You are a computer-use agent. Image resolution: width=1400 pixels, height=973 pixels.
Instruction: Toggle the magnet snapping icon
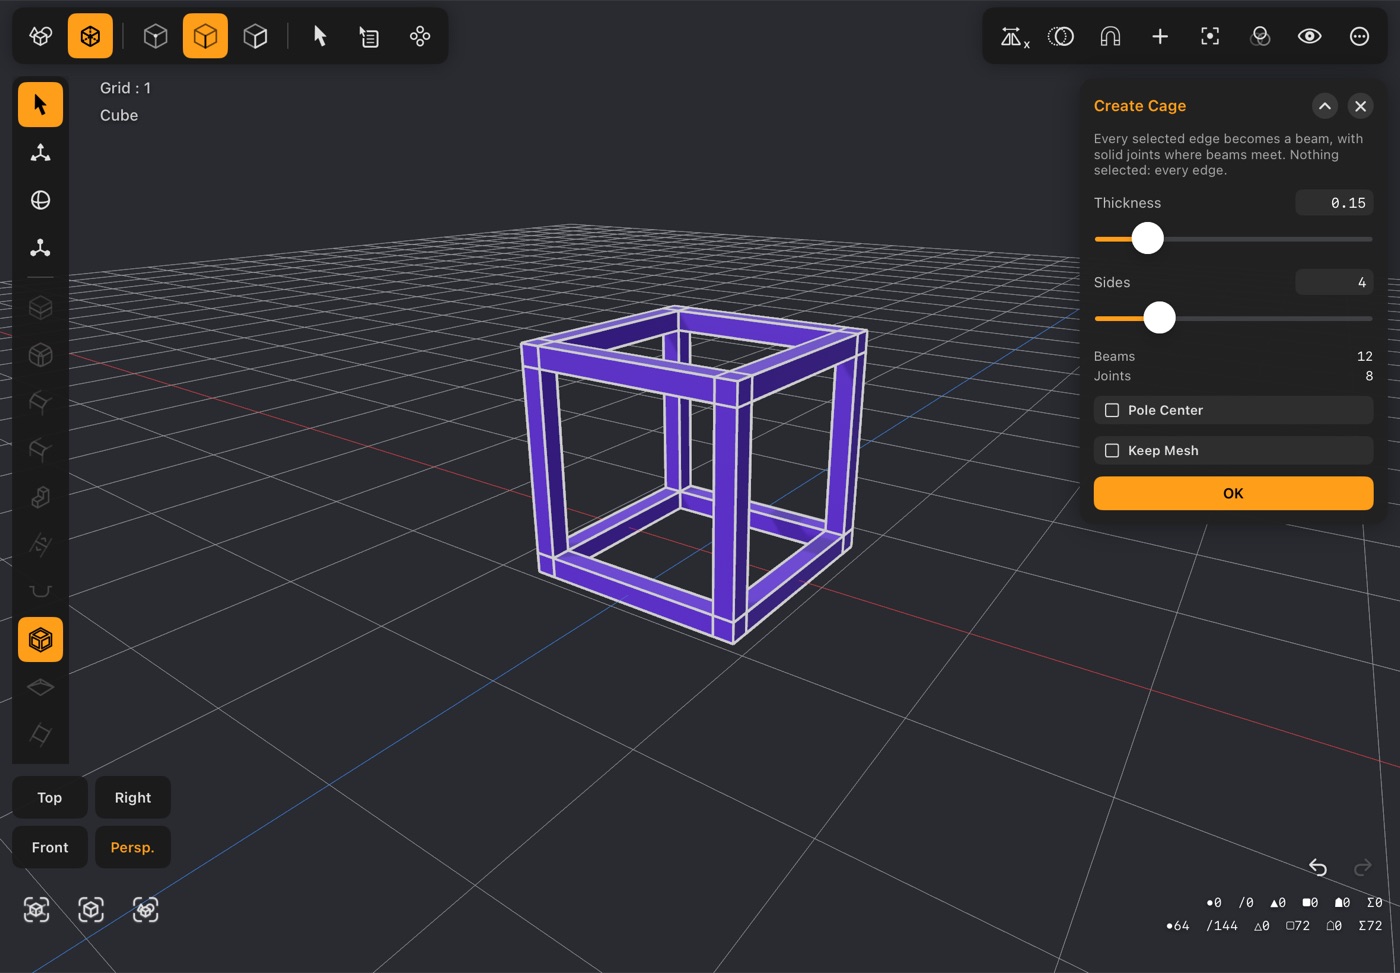tap(1110, 36)
